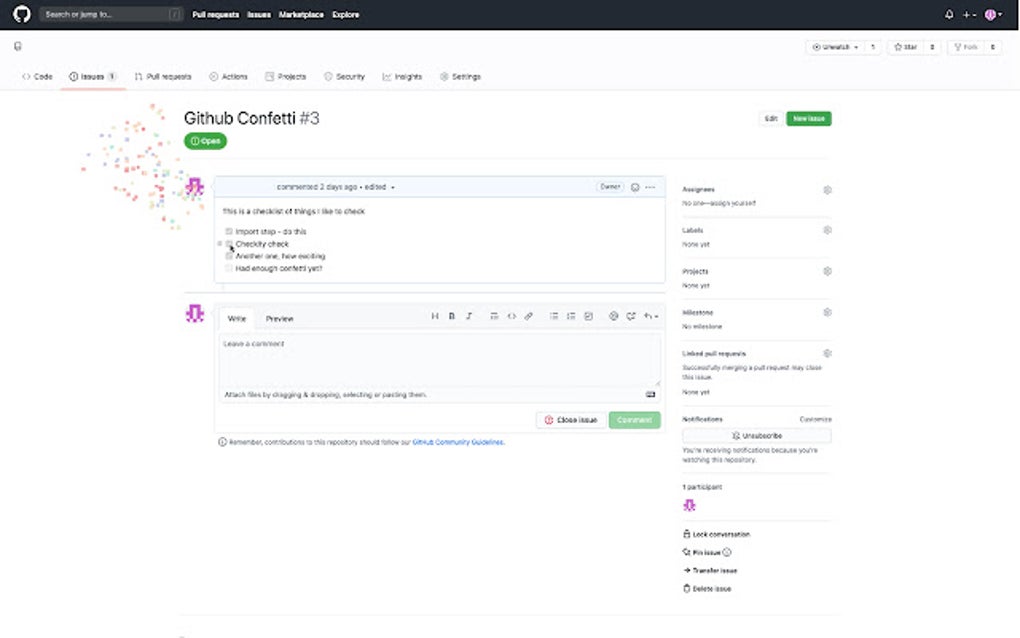Insert a hyperlink in the comment editor
Screen dimensions: 1020x638
(528, 316)
